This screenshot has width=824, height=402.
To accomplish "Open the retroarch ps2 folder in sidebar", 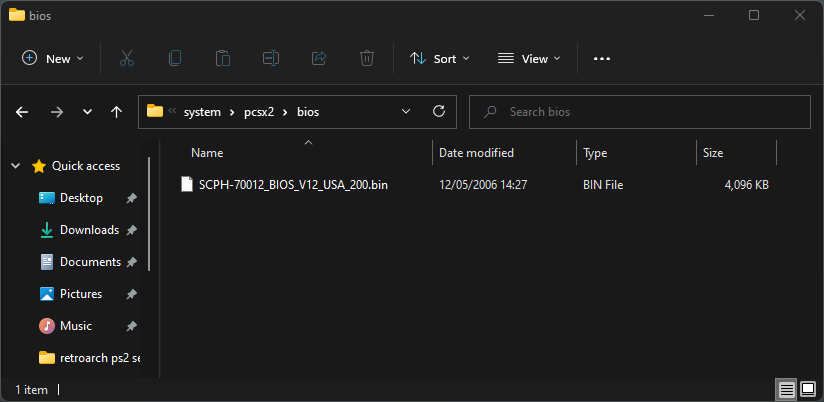I will (x=100, y=358).
